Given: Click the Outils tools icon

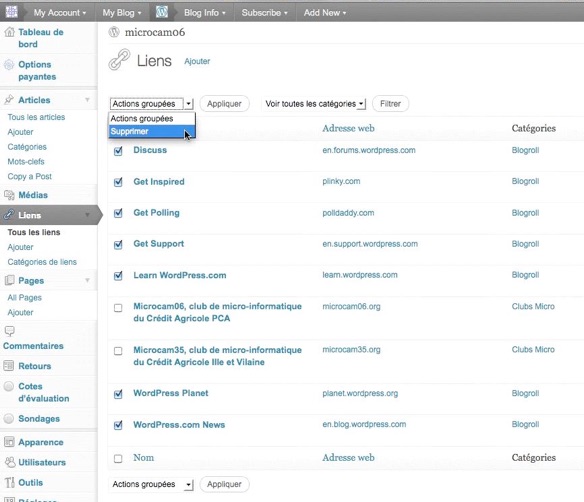Looking at the screenshot, I should (x=10, y=482).
